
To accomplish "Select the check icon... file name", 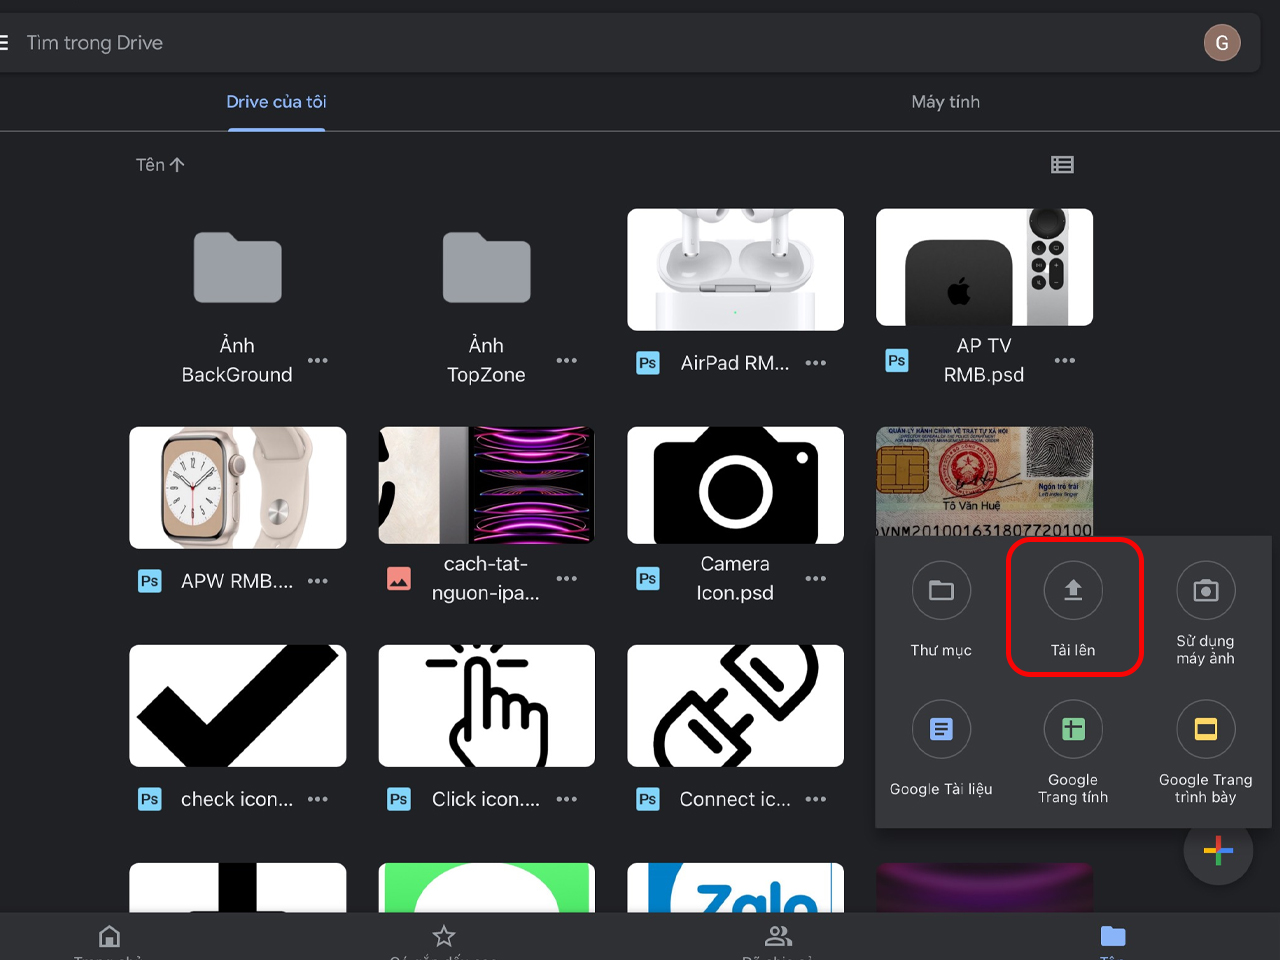I will point(237,799).
